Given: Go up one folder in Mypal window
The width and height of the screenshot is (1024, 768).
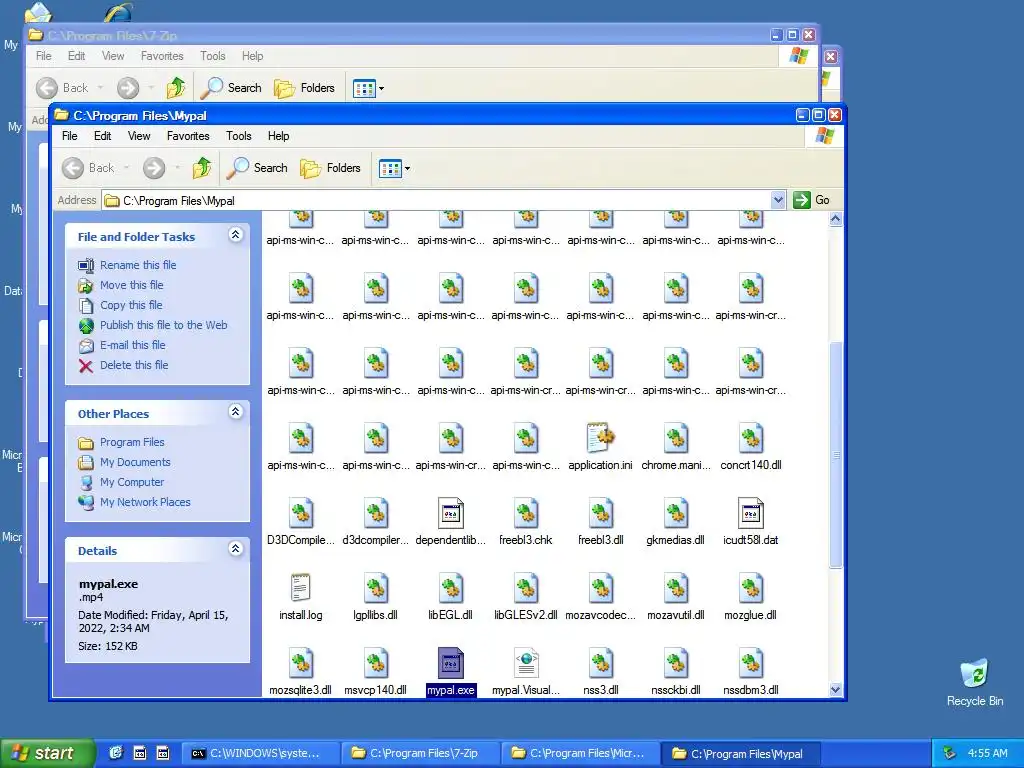Looking at the screenshot, I should click(202, 168).
